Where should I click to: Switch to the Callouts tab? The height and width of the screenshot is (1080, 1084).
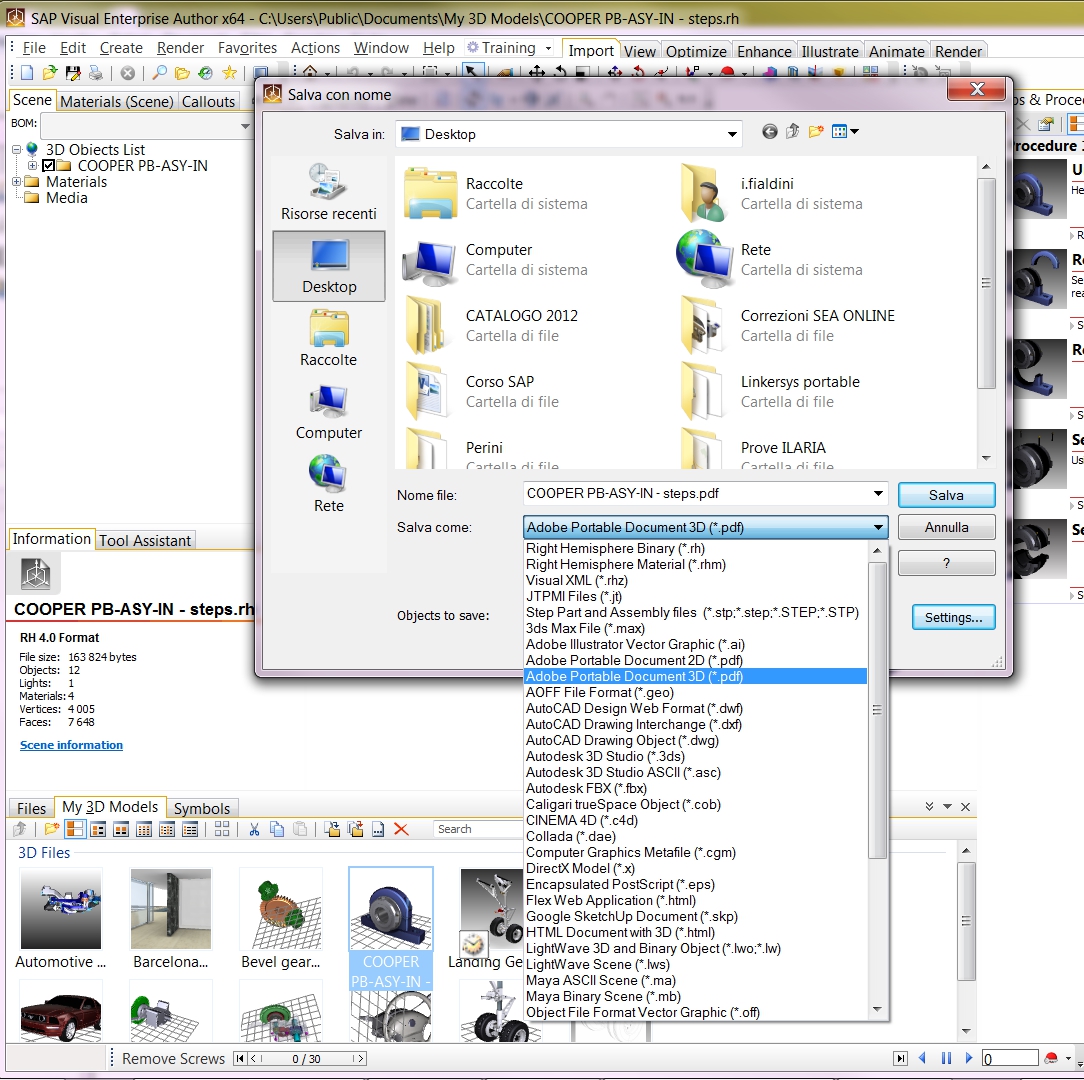[208, 102]
